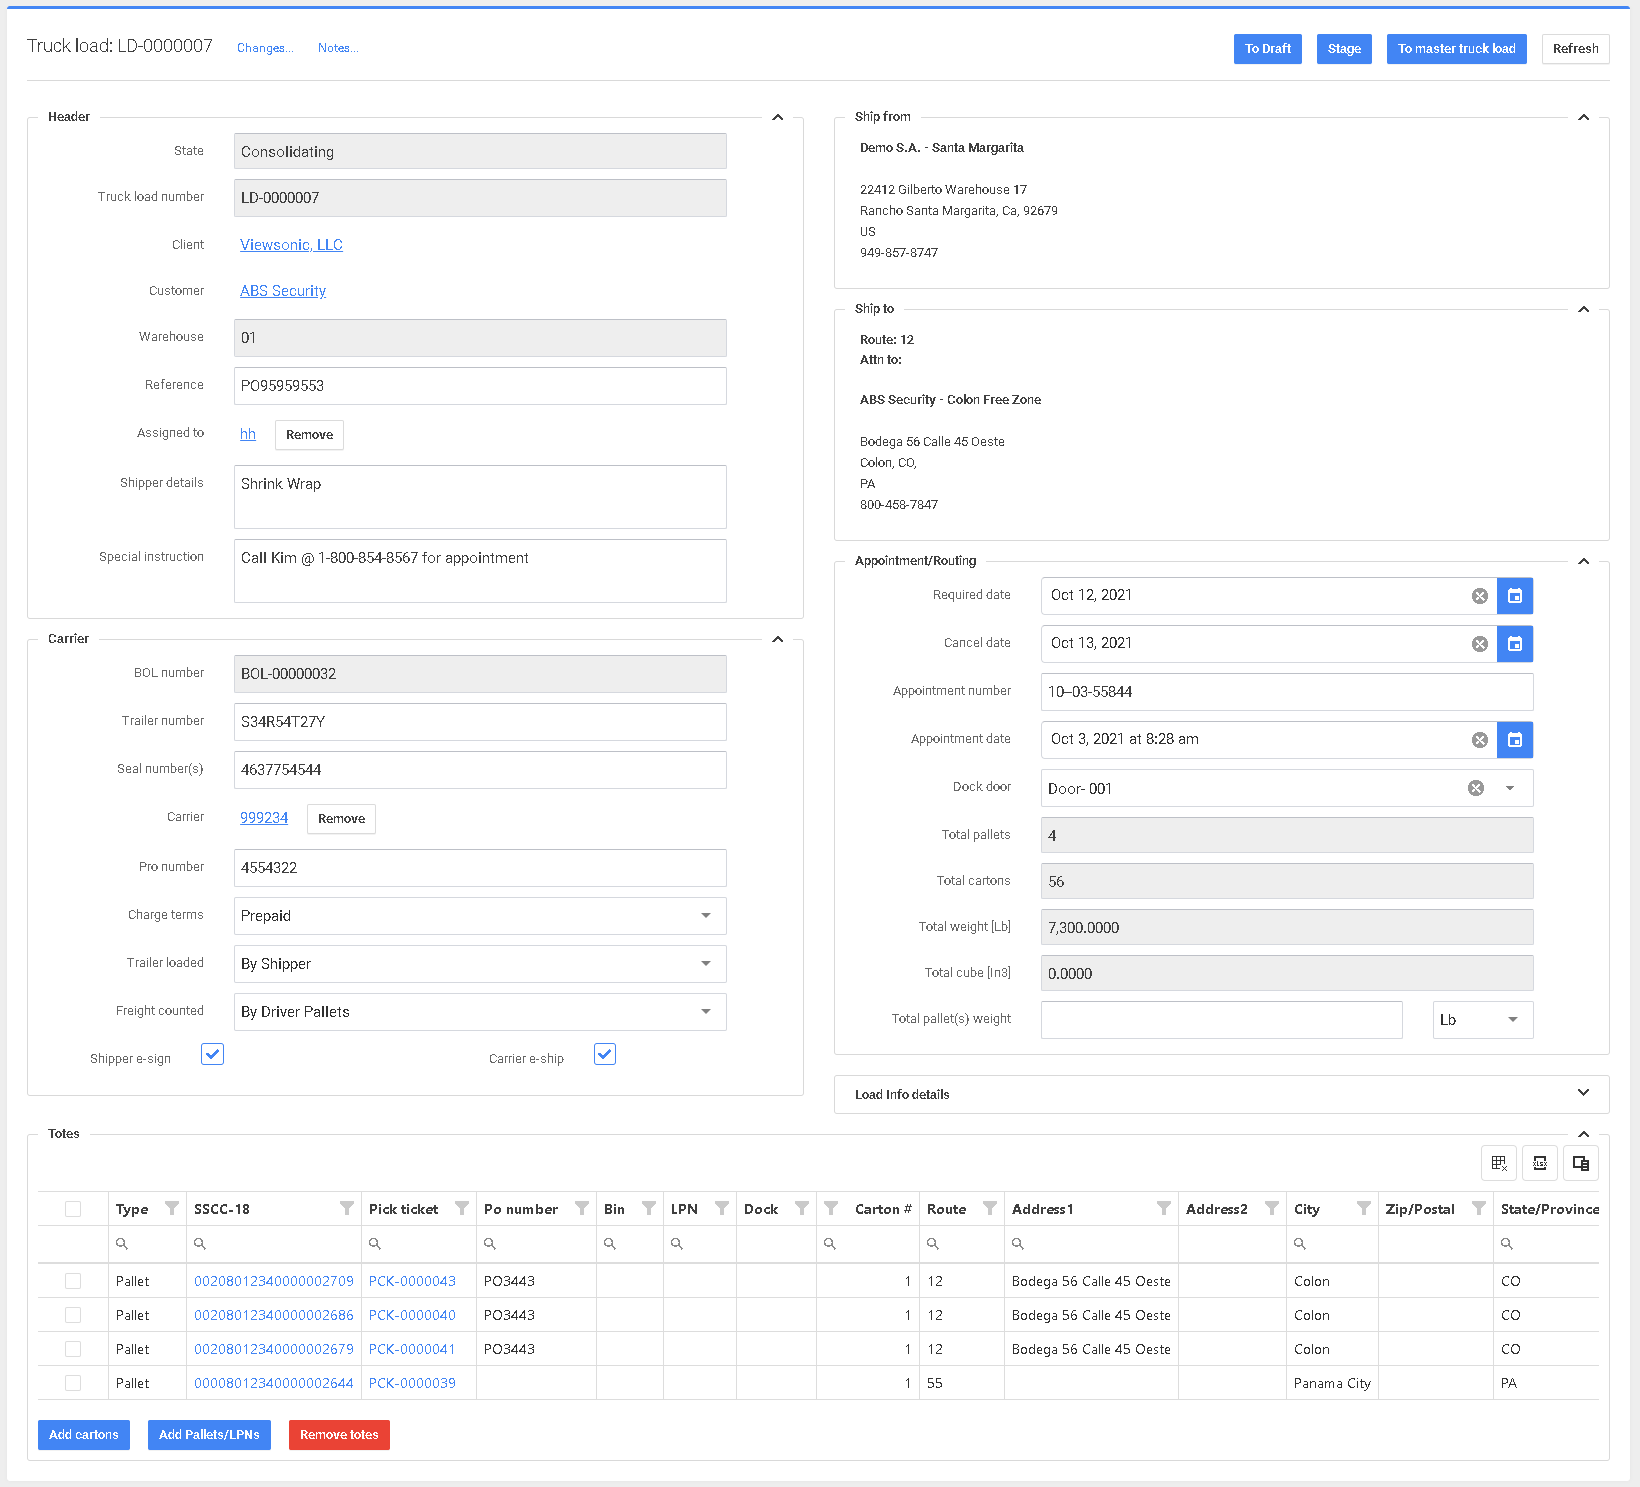
Task: Click the To master truck load button
Action: 1455,49
